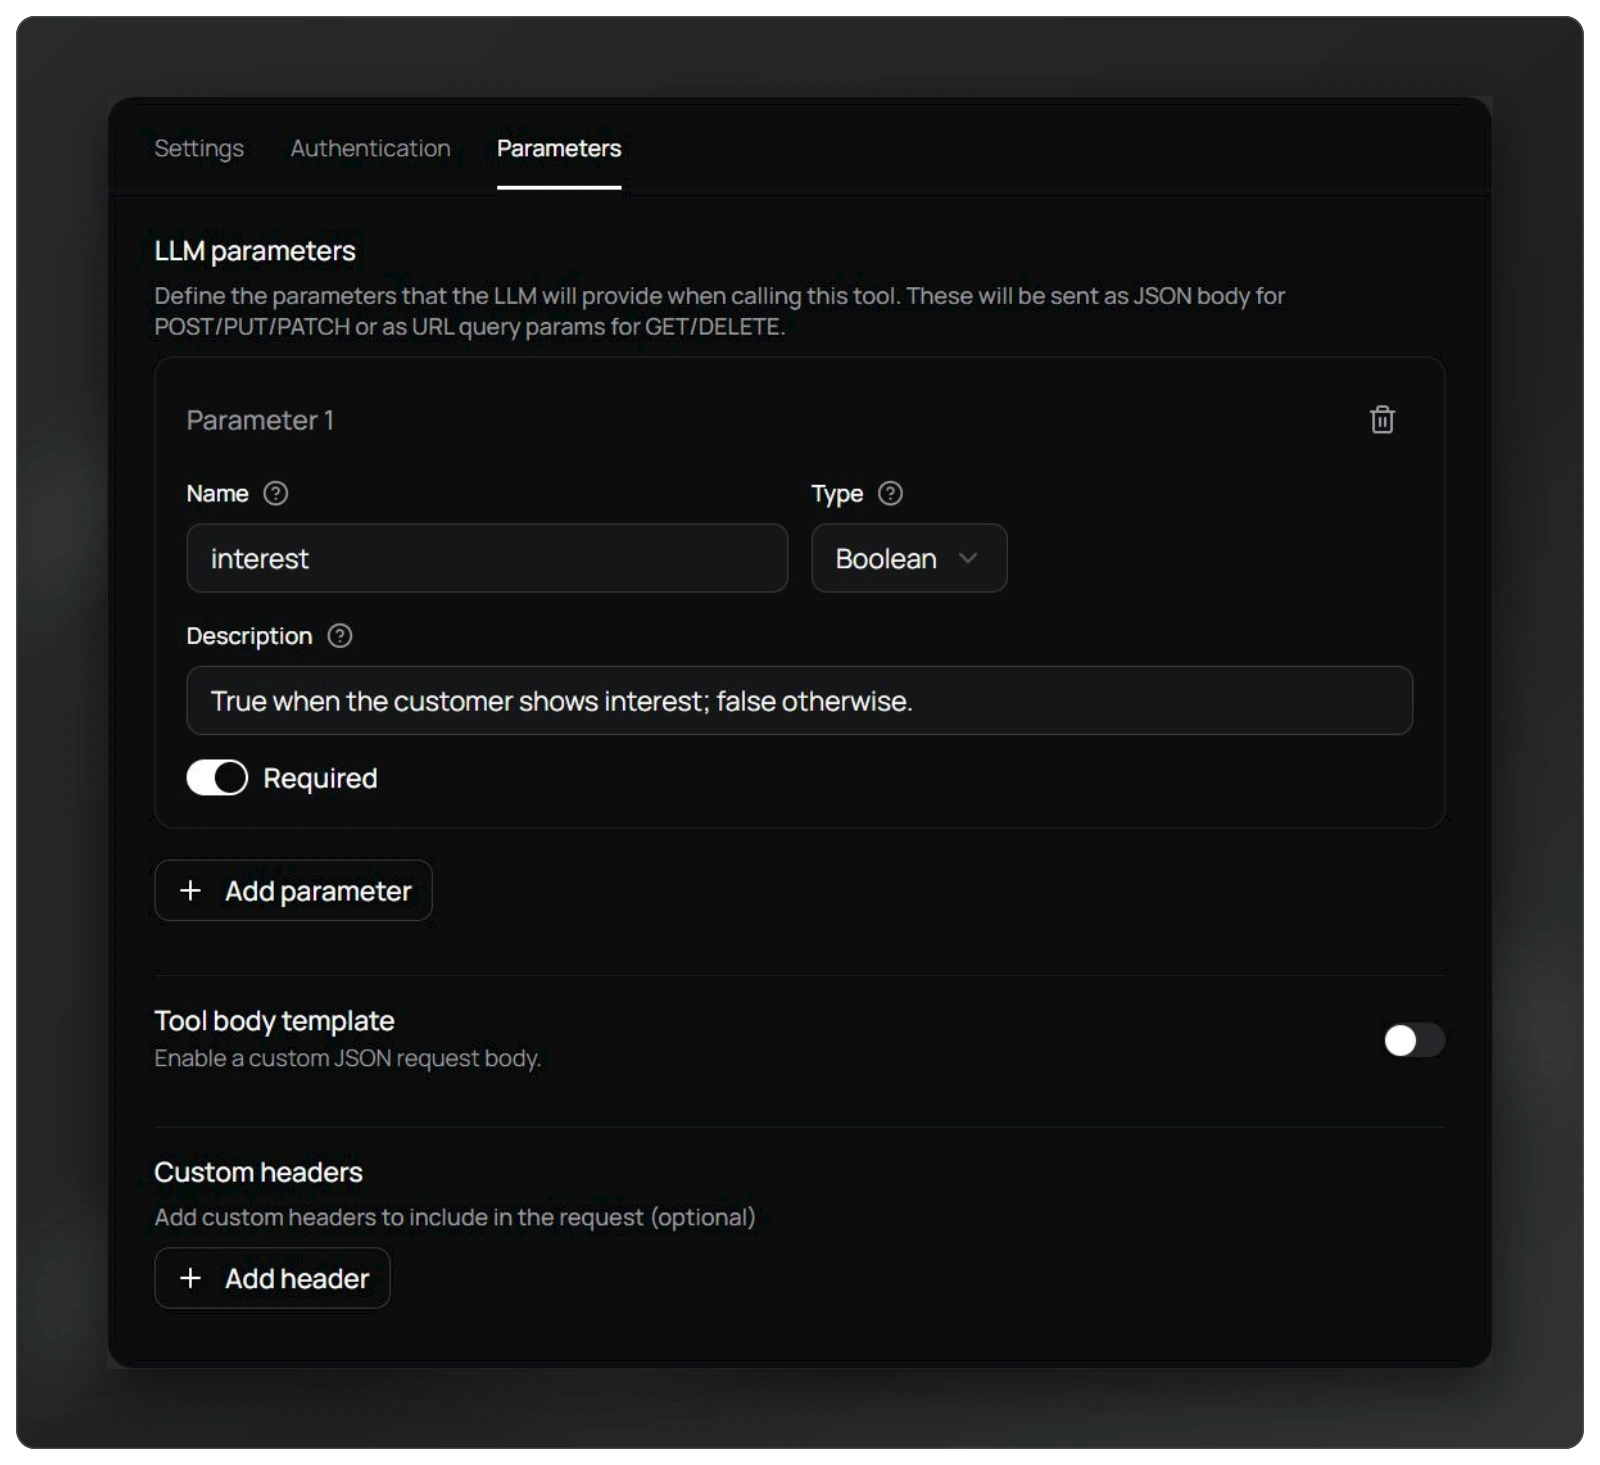Viewport: 1600px width, 1465px height.
Task: Open the Type field help icon
Action: point(890,493)
